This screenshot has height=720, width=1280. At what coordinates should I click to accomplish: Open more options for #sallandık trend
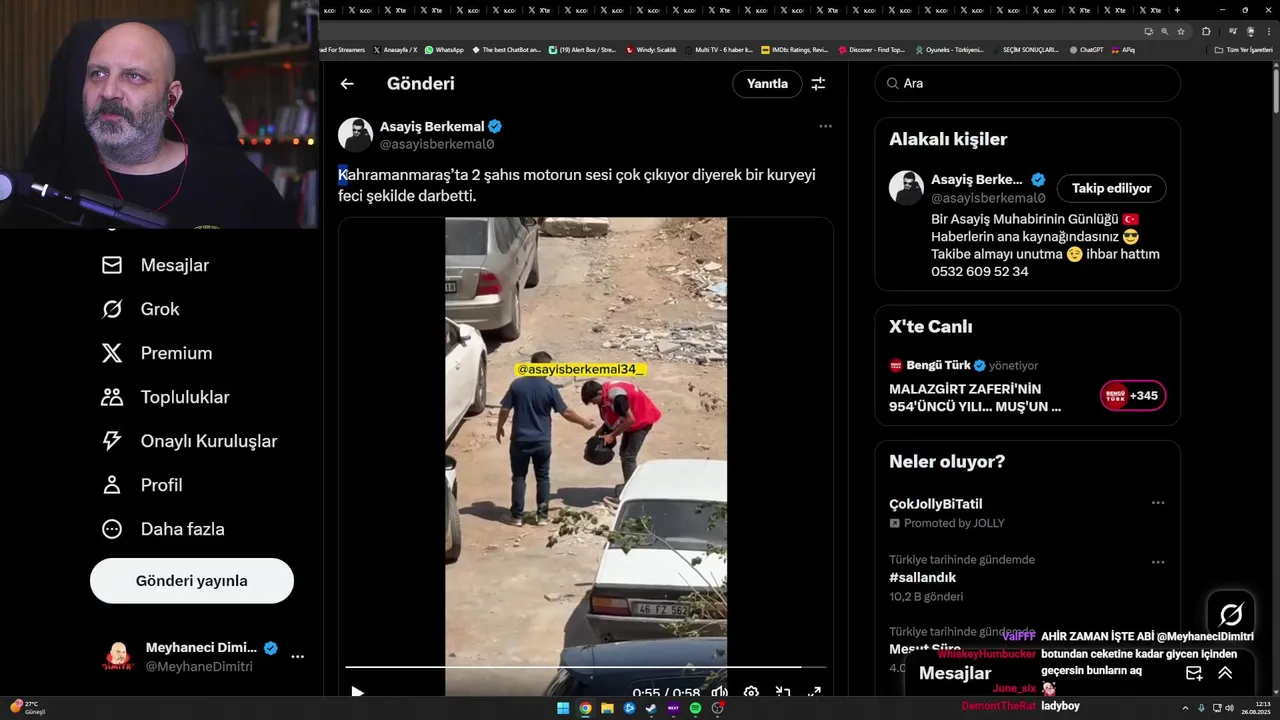click(x=1158, y=562)
